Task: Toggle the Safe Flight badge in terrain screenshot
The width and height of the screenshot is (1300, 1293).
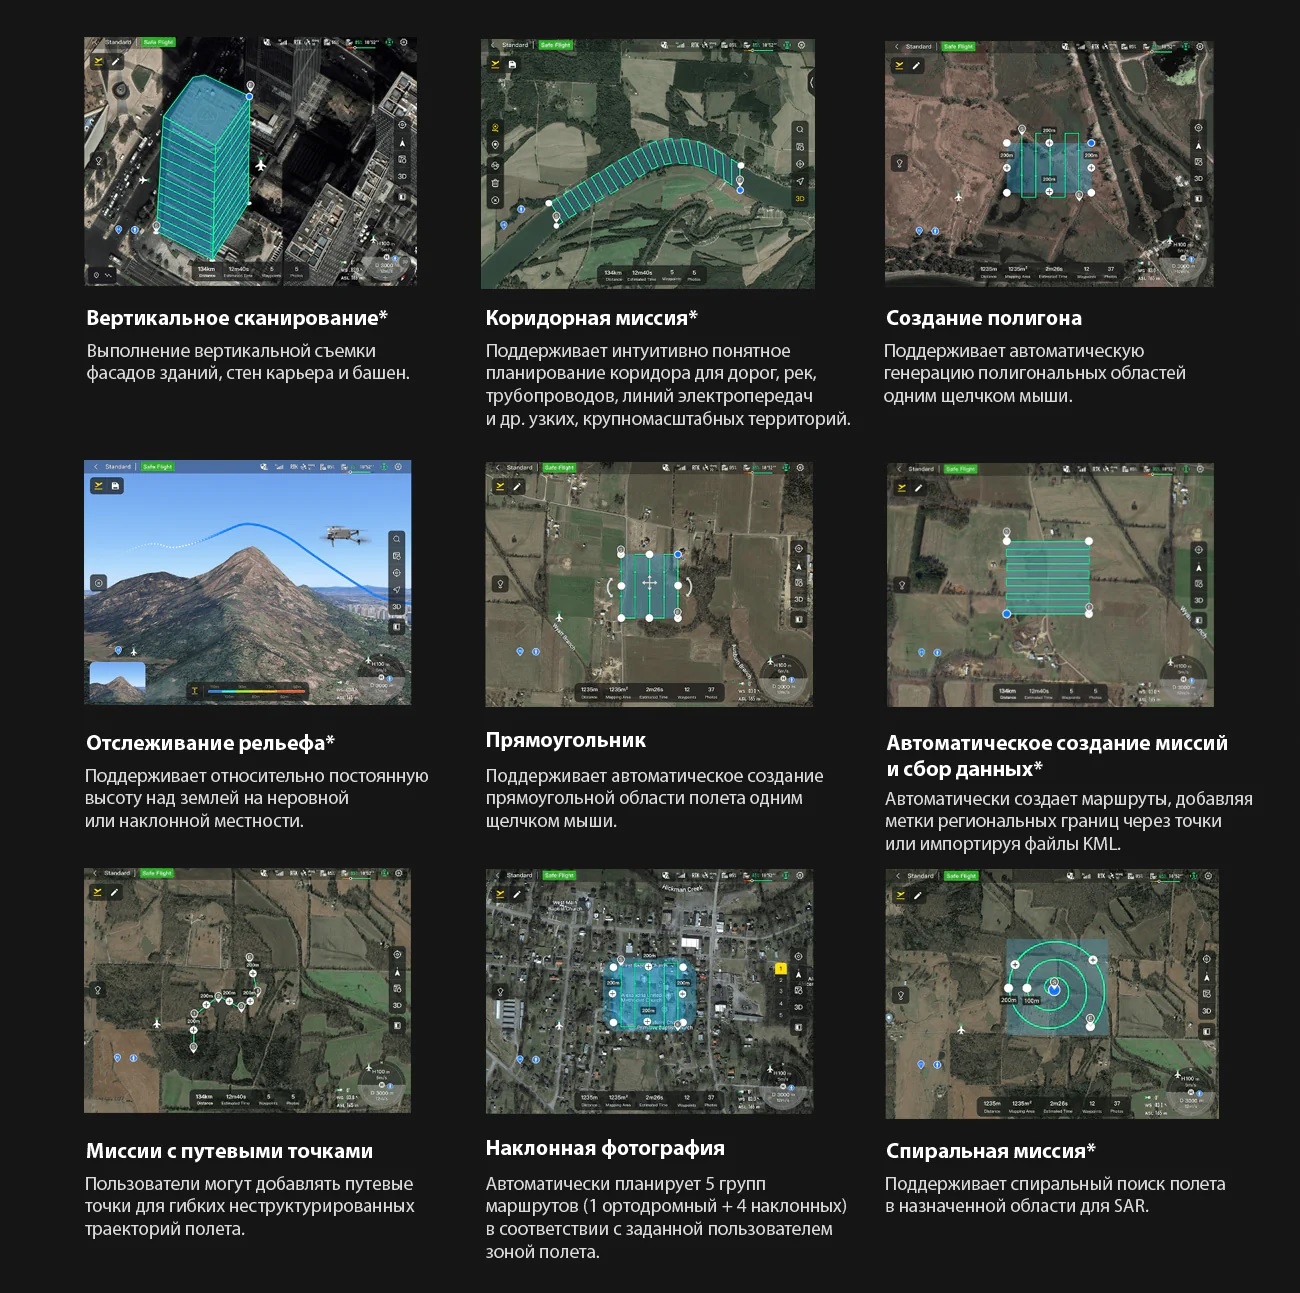Action: pyautogui.click(x=157, y=467)
